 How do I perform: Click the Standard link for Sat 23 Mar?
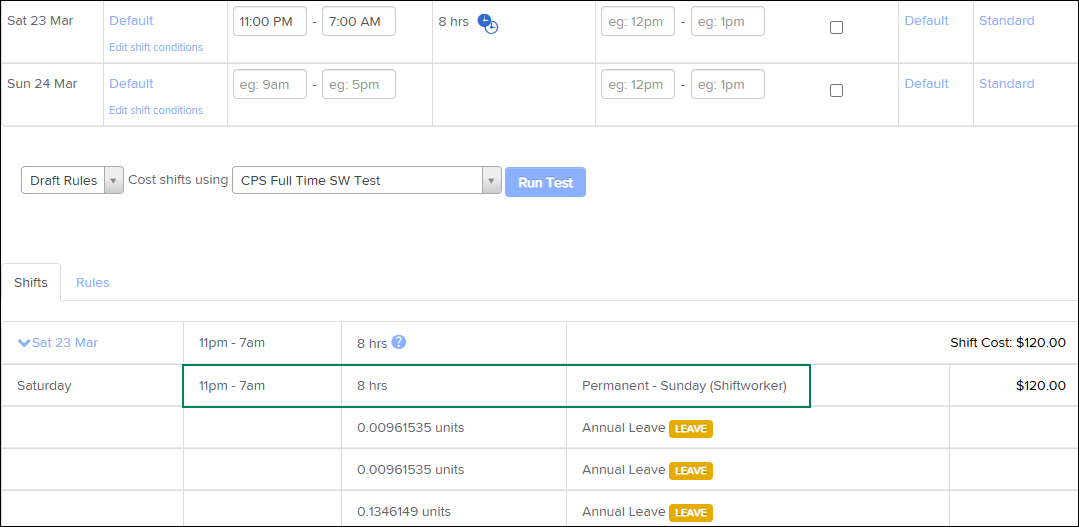1006,21
